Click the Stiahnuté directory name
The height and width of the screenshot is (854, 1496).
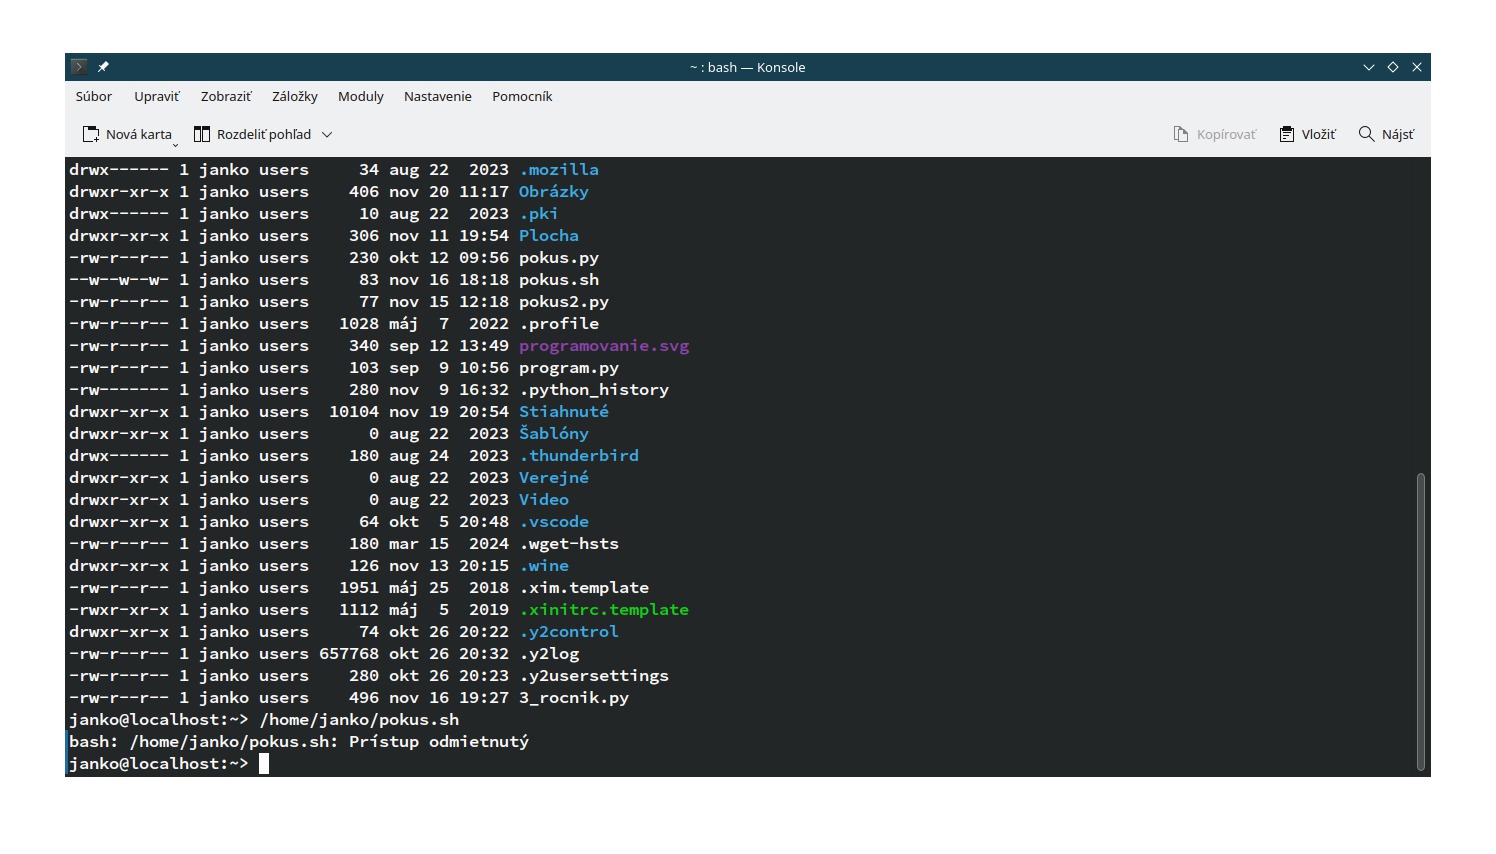tap(564, 412)
